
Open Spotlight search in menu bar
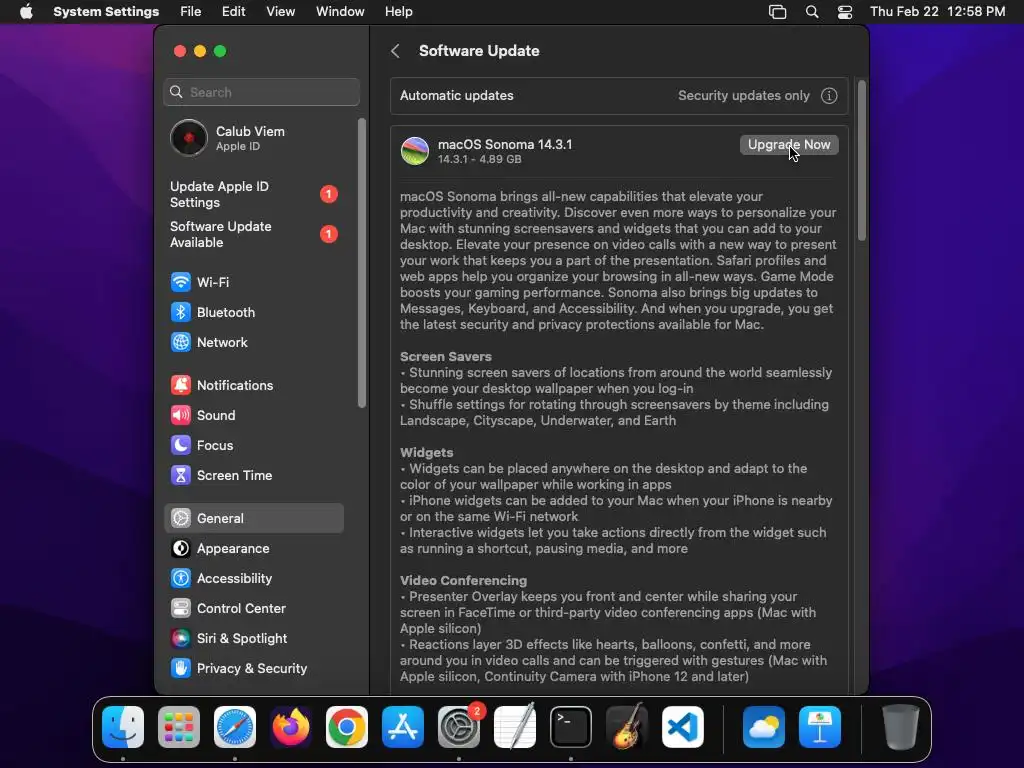812,12
